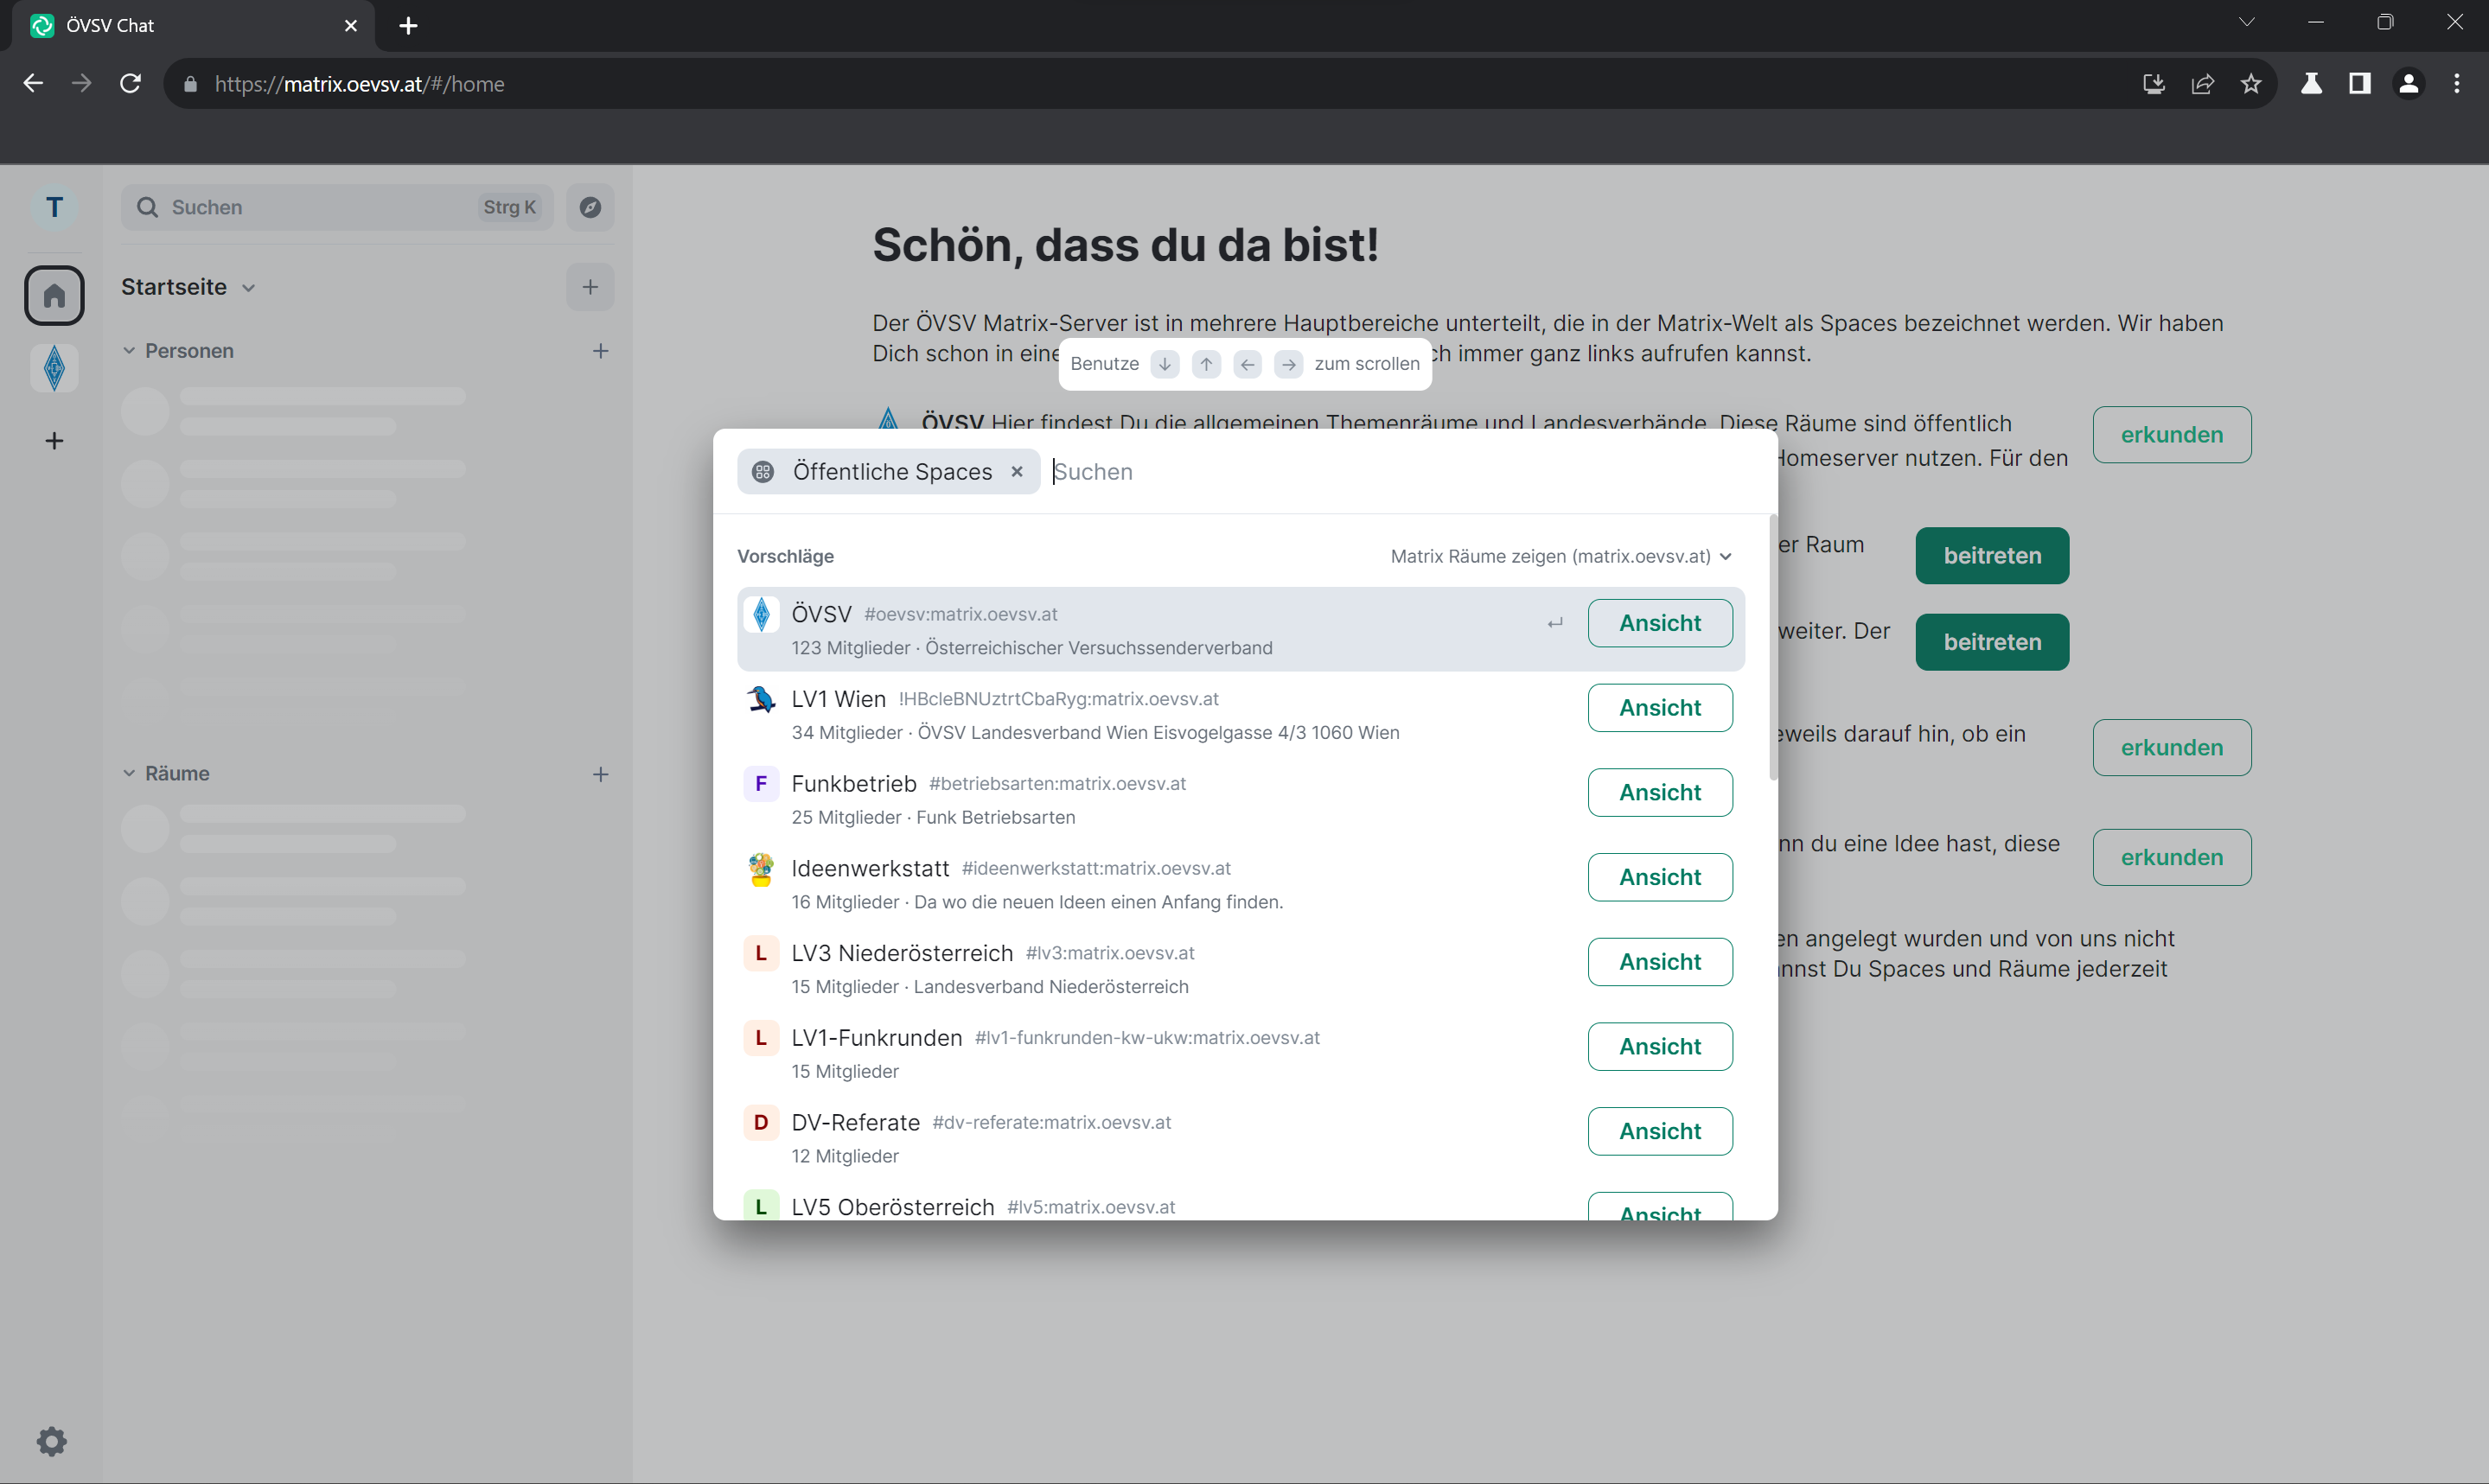This screenshot has height=1484, width=2489.
Task: Click beitreten next to 'er Raum'
Action: [x=1992, y=556]
